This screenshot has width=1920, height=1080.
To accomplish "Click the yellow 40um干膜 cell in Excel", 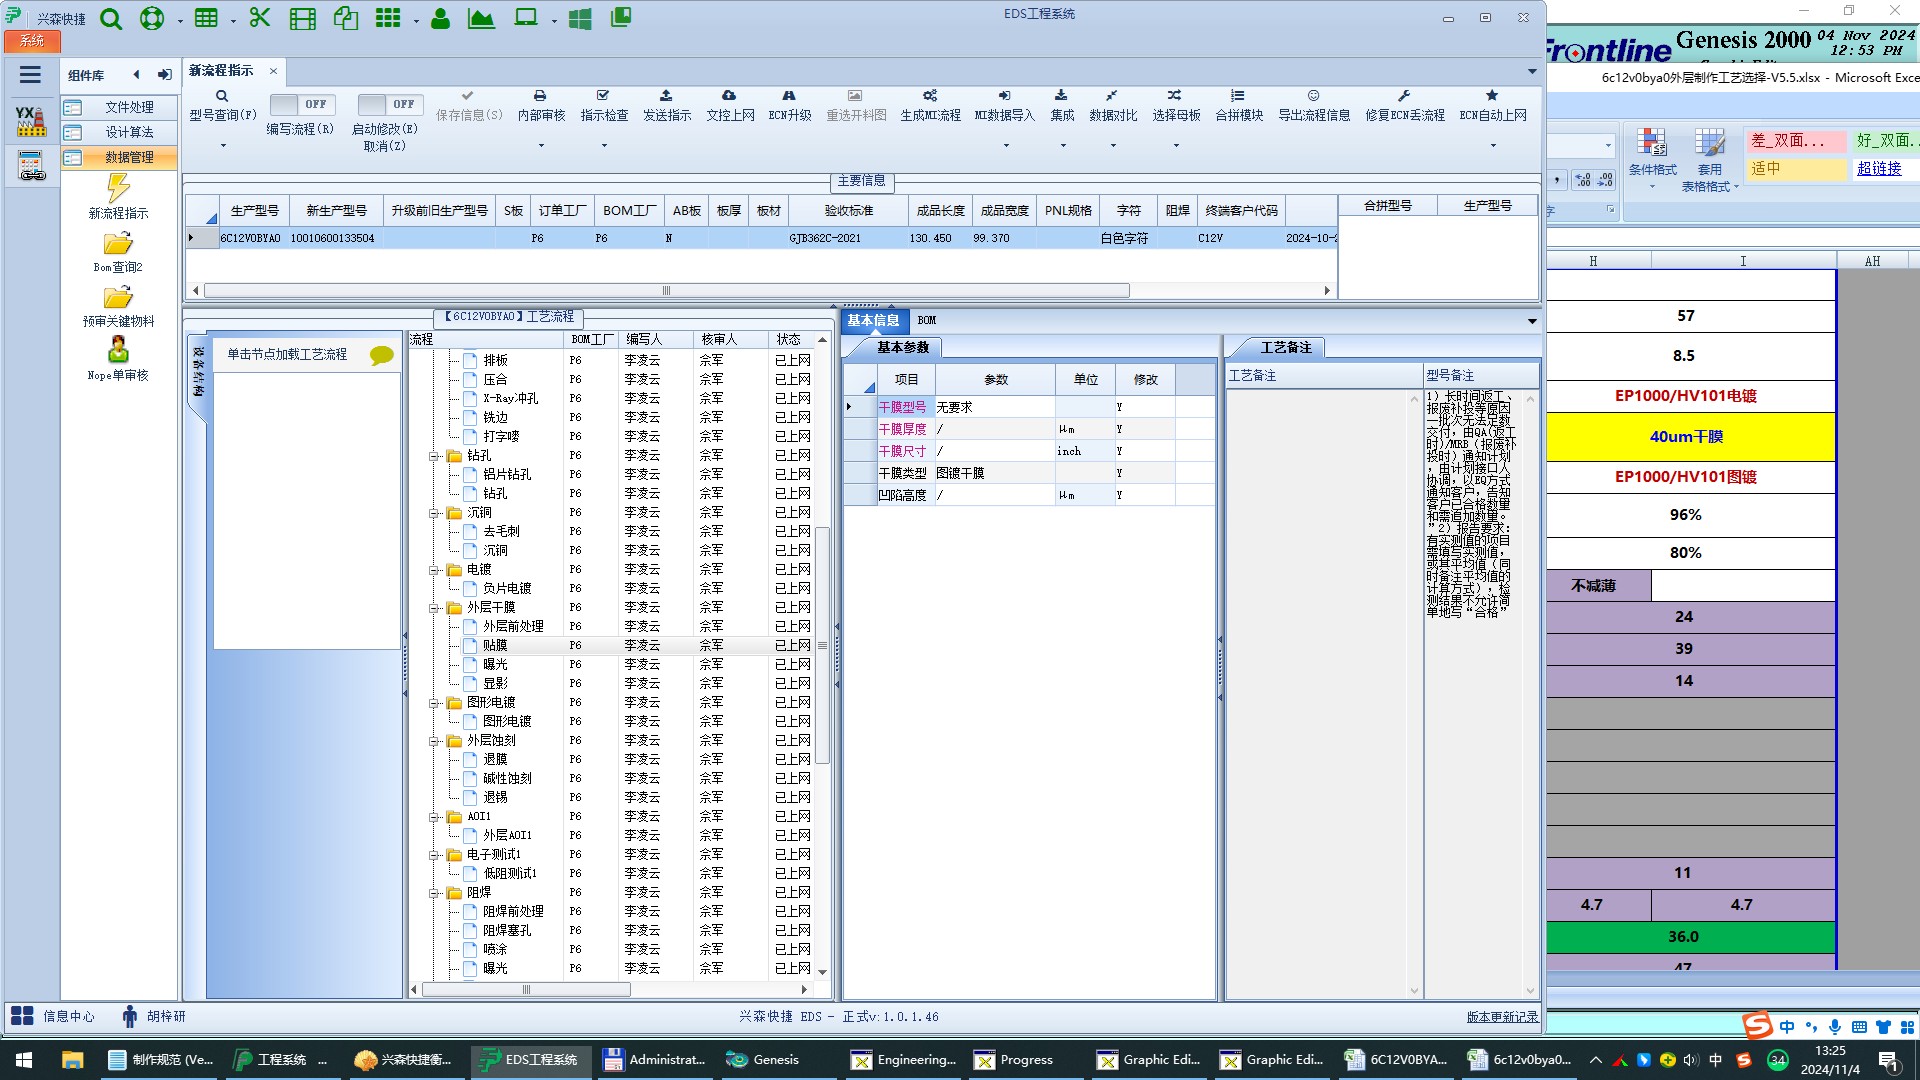I will click(x=1690, y=437).
